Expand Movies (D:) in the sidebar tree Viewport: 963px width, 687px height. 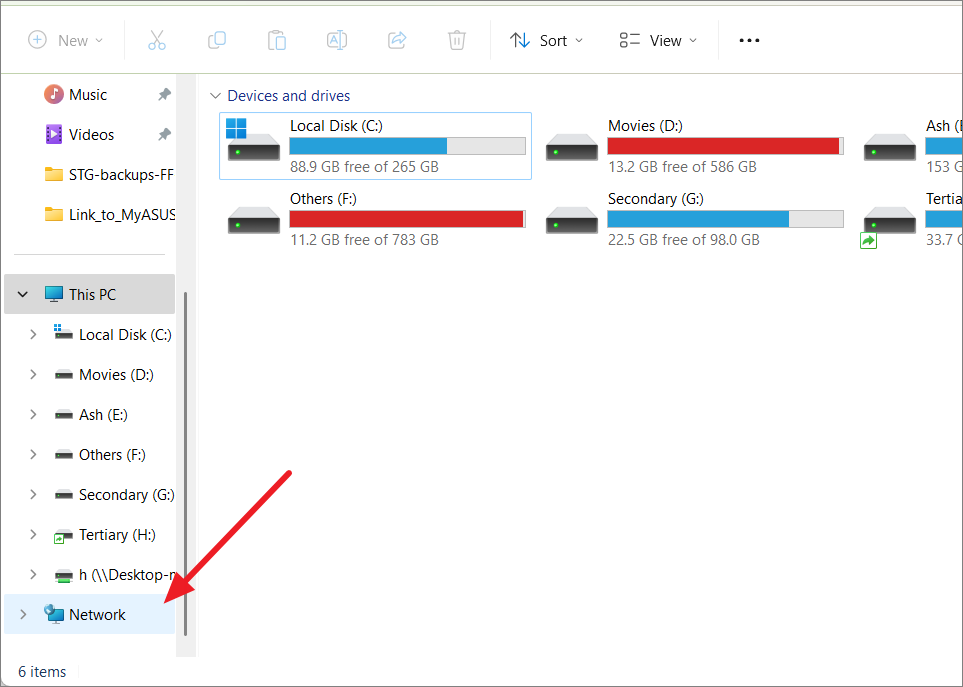(33, 374)
